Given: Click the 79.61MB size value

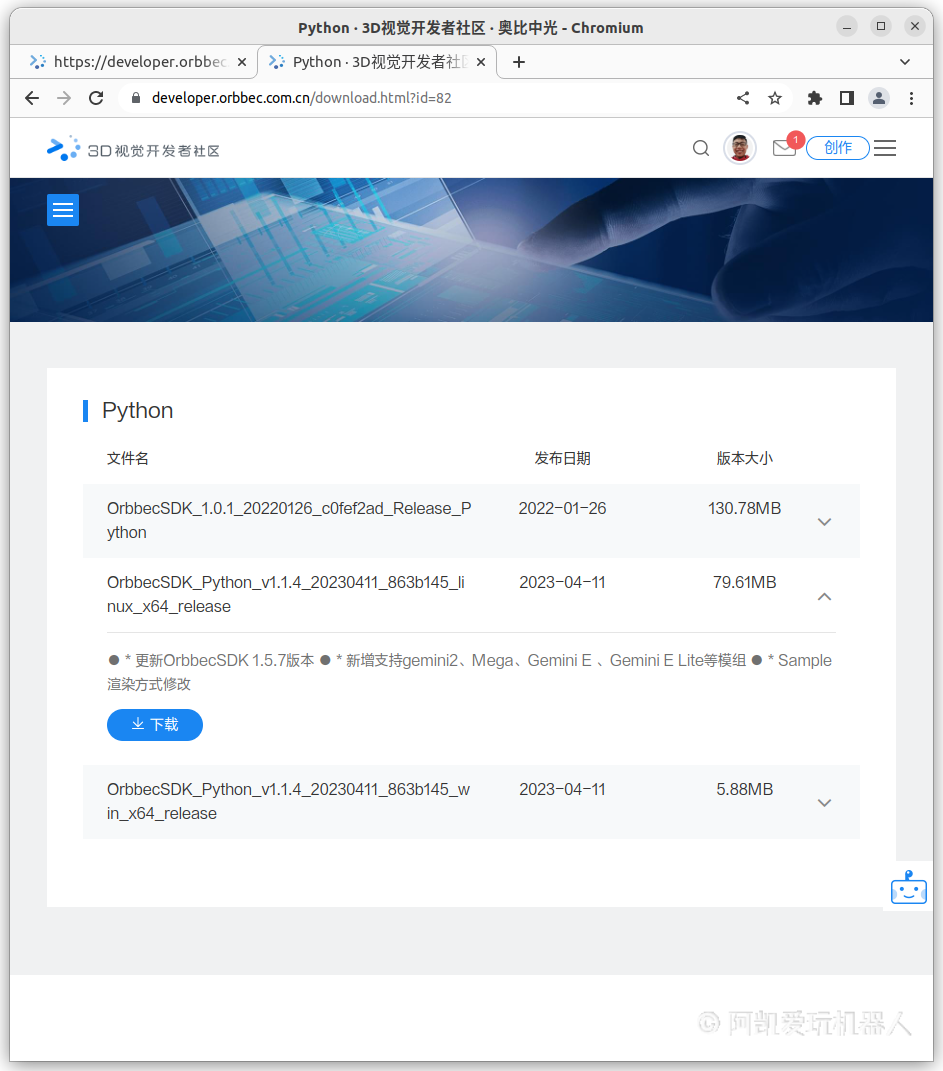Looking at the screenshot, I should [x=744, y=583].
